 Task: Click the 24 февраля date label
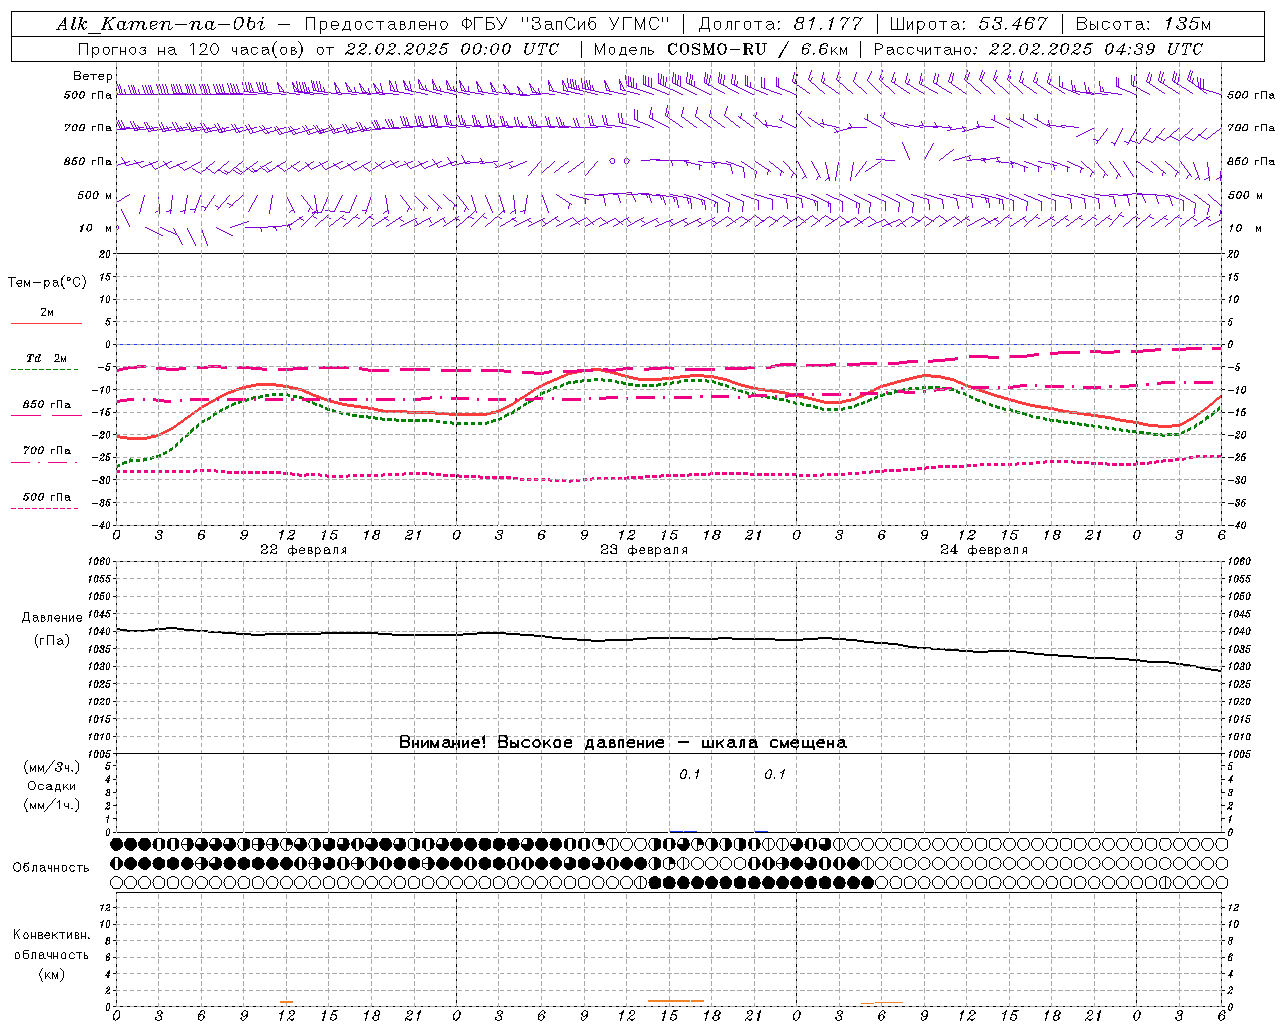pyautogui.click(x=984, y=550)
